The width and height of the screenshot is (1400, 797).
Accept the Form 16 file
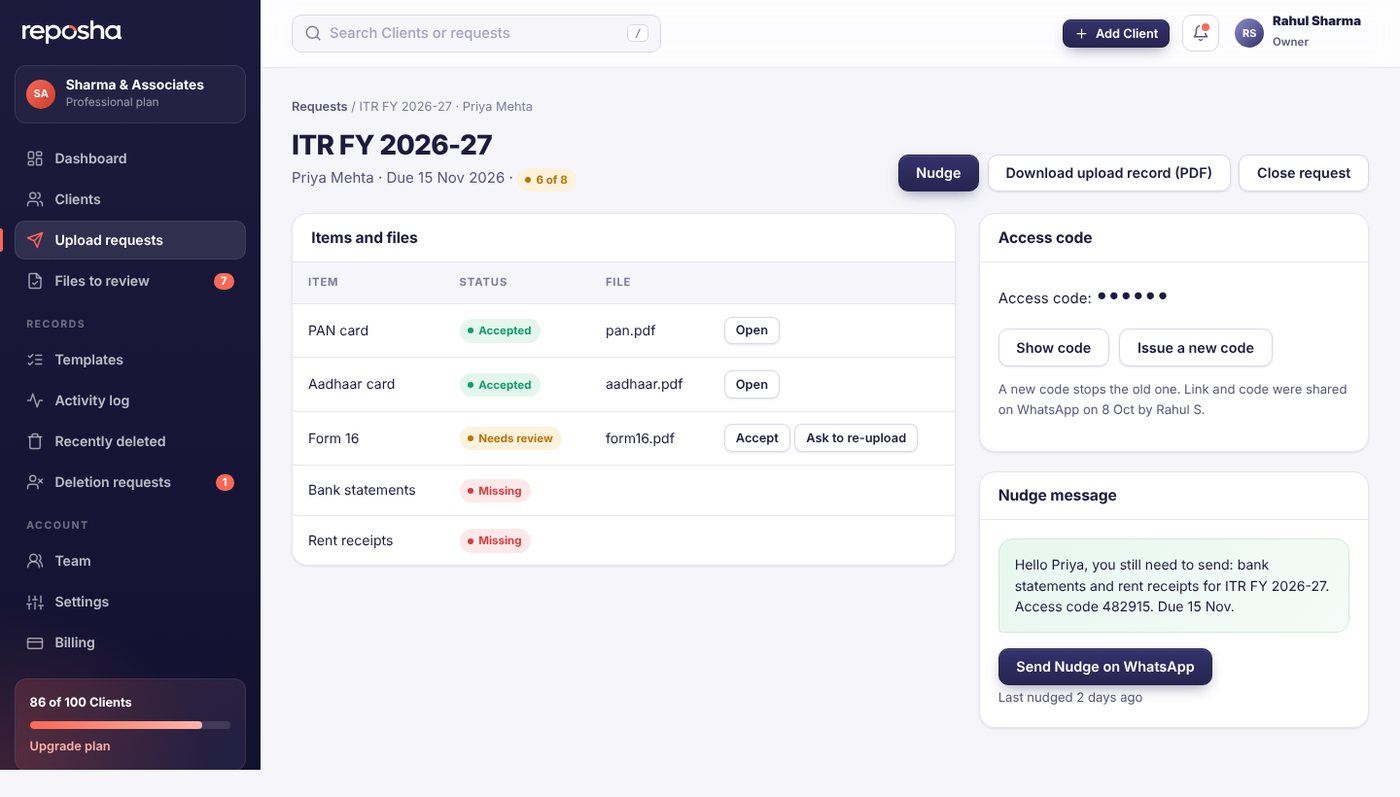pos(757,438)
